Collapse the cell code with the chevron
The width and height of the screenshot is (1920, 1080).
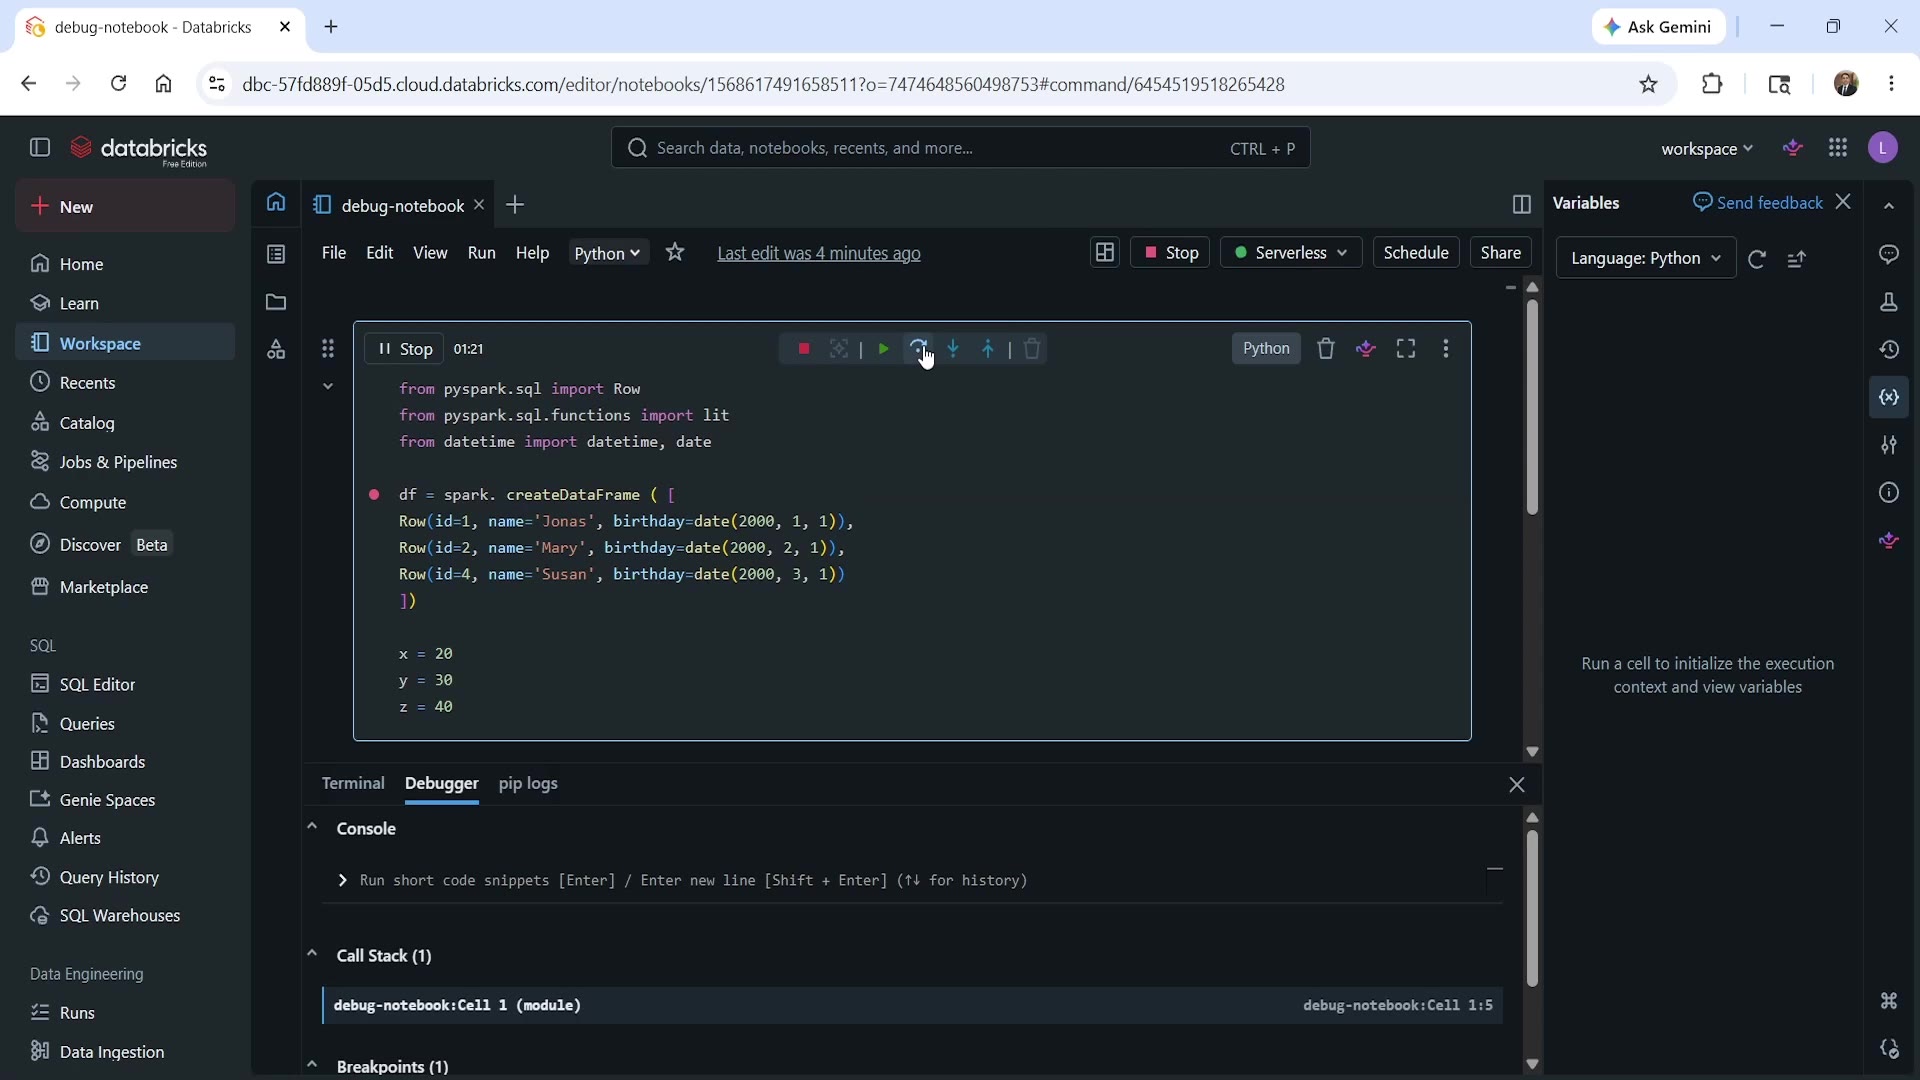(x=328, y=387)
